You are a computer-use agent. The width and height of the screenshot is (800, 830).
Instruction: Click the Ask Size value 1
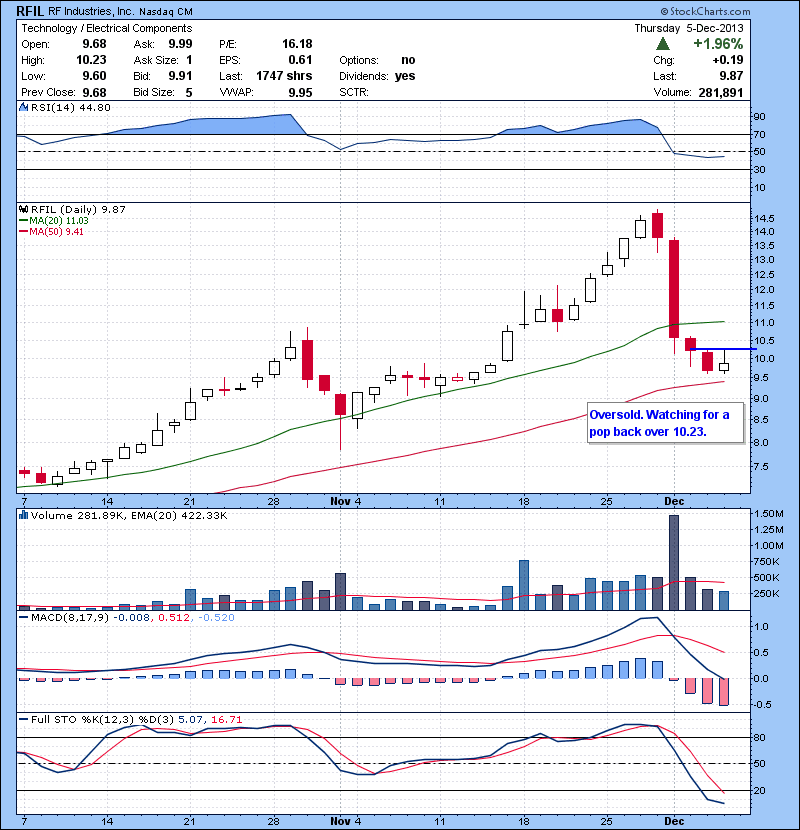point(190,60)
